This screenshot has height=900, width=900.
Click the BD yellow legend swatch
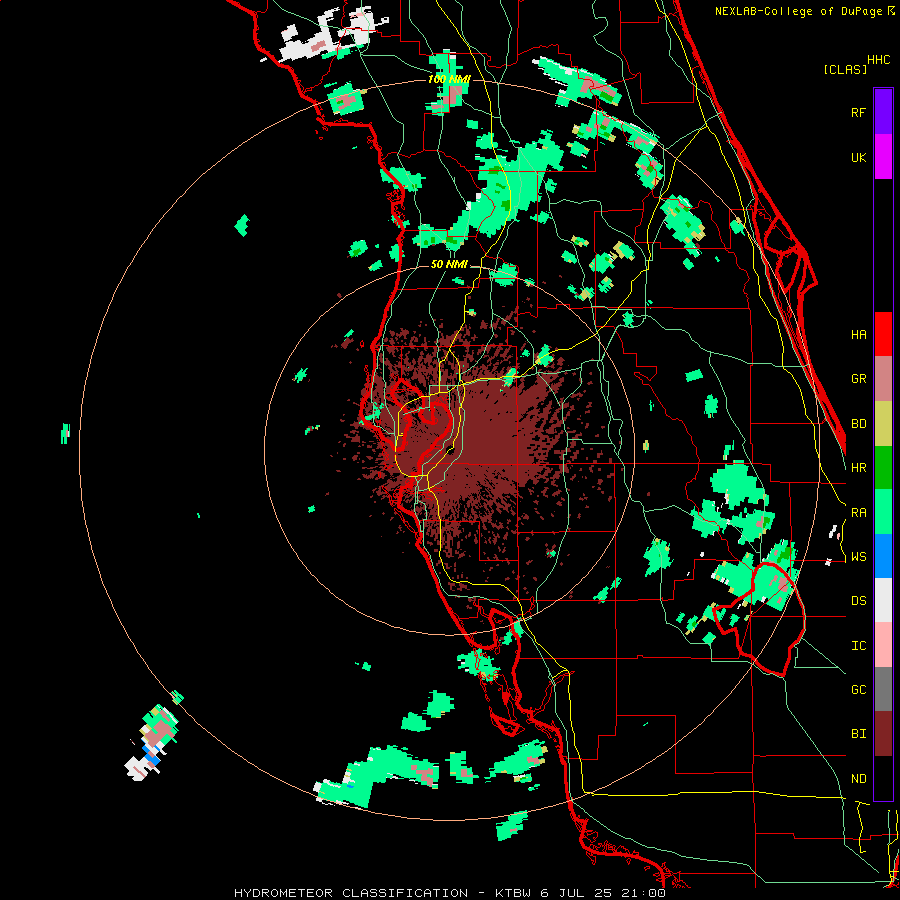coord(883,424)
